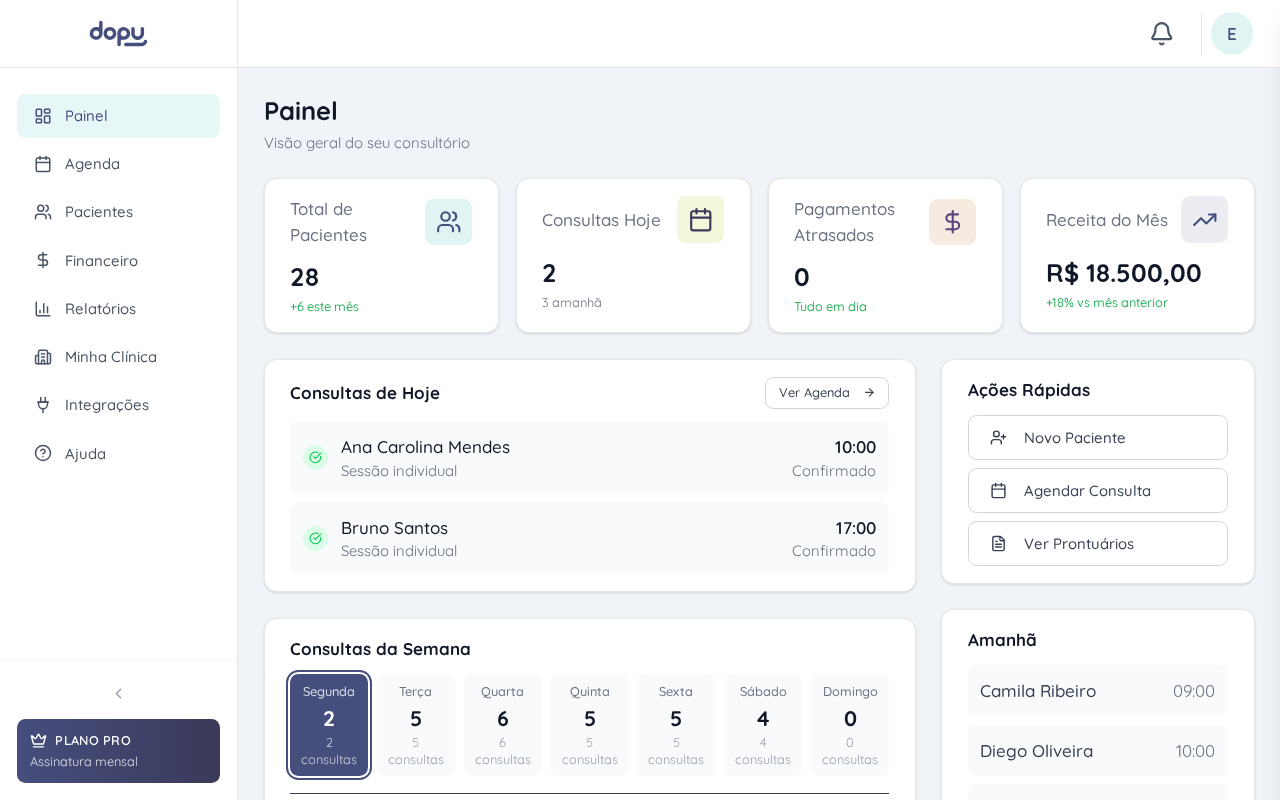Go to the Integrações menu item
This screenshot has width=1280, height=800.
point(118,405)
